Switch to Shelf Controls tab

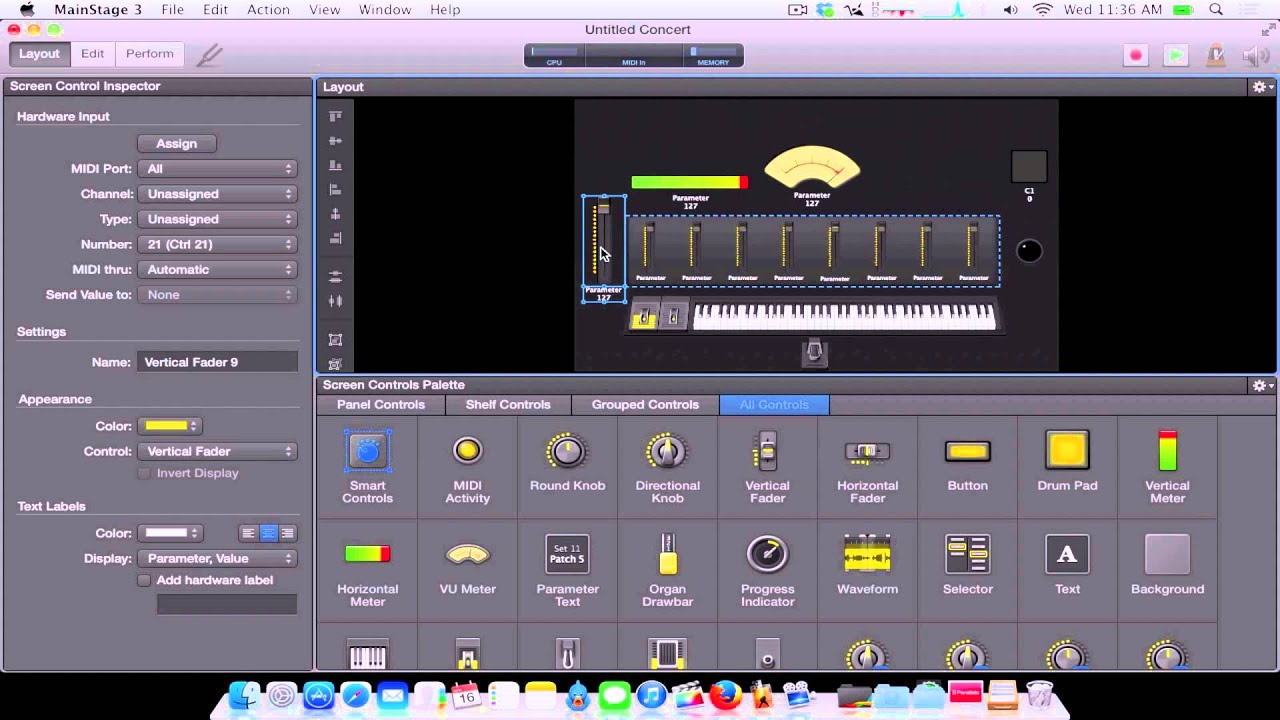coord(508,405)
